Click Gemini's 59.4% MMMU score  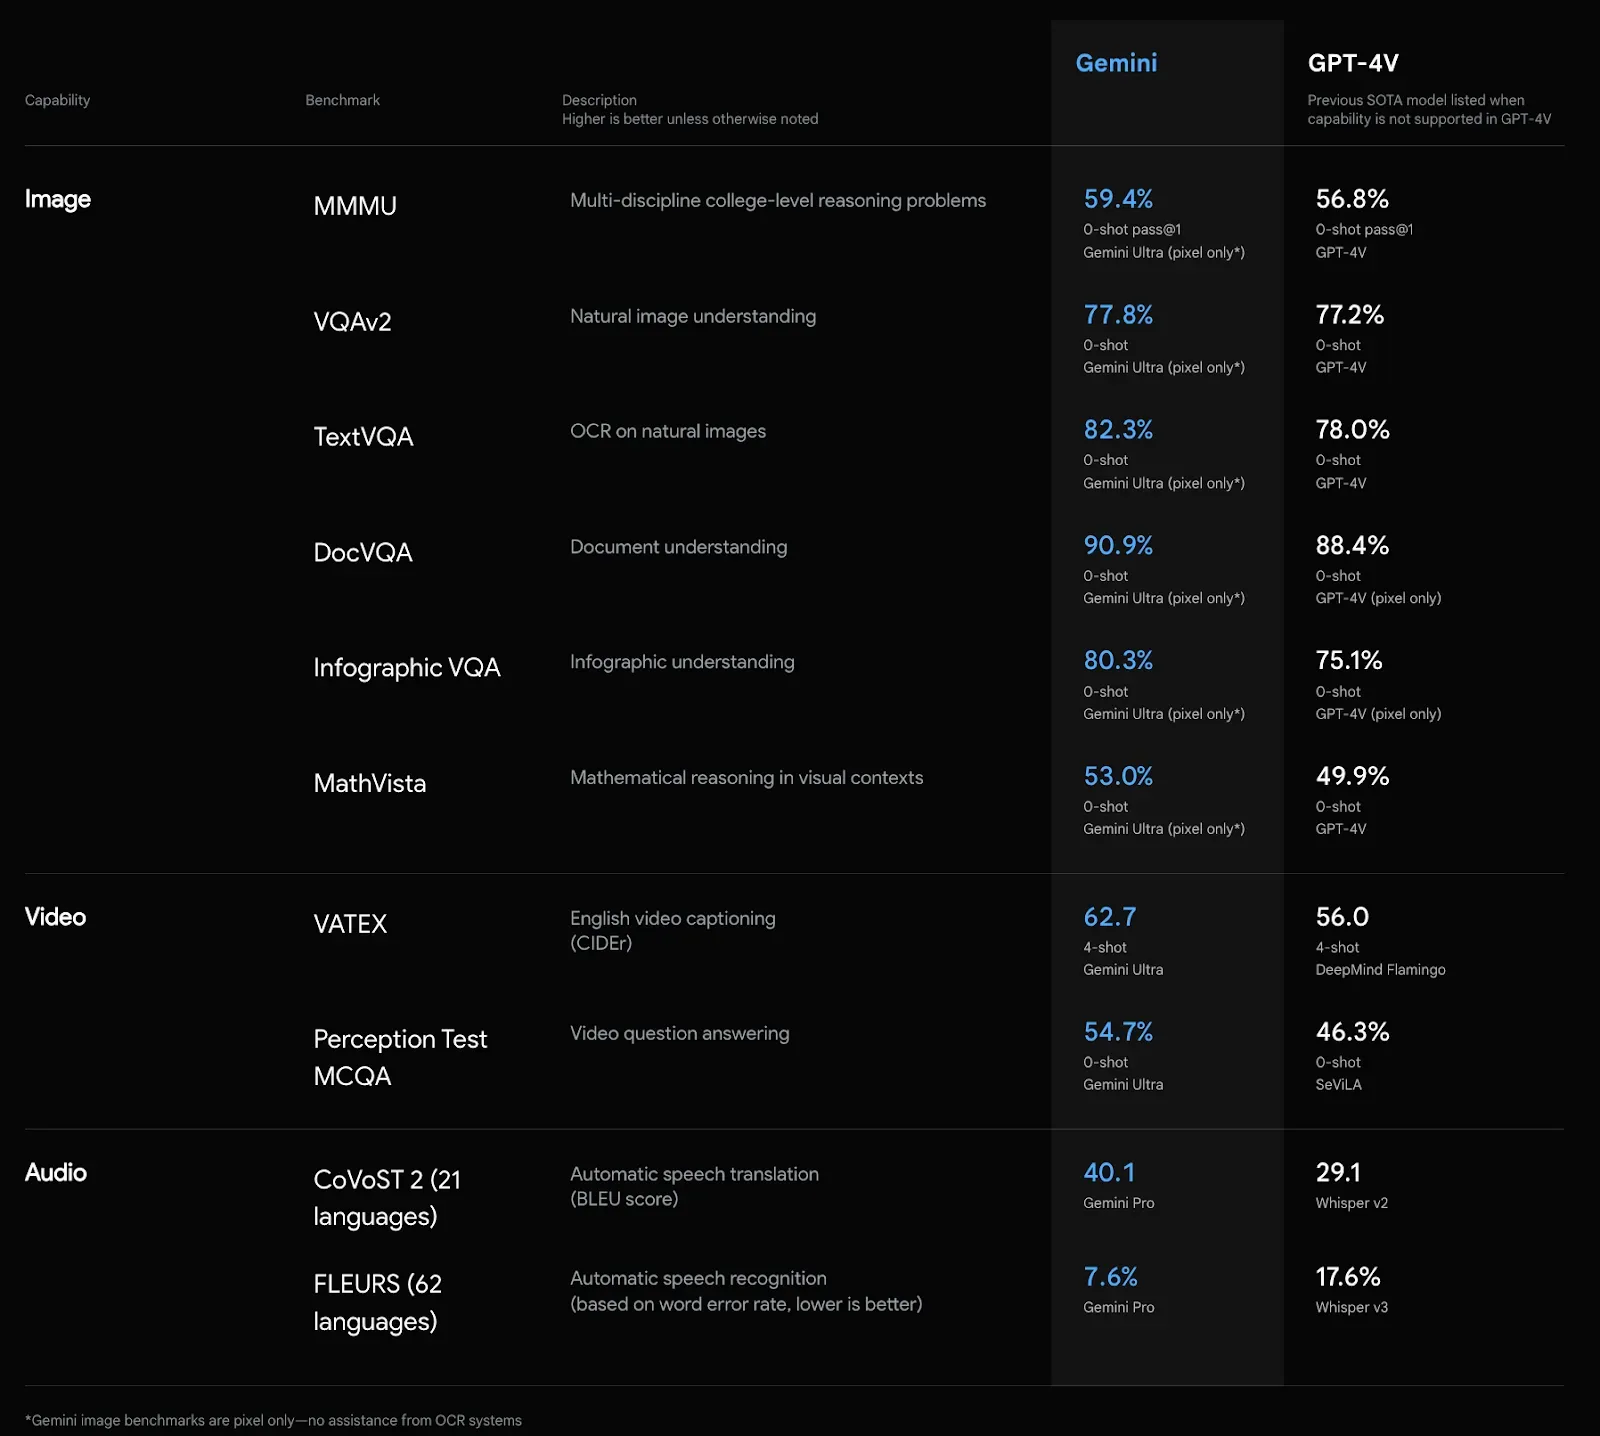[1118, 199]
